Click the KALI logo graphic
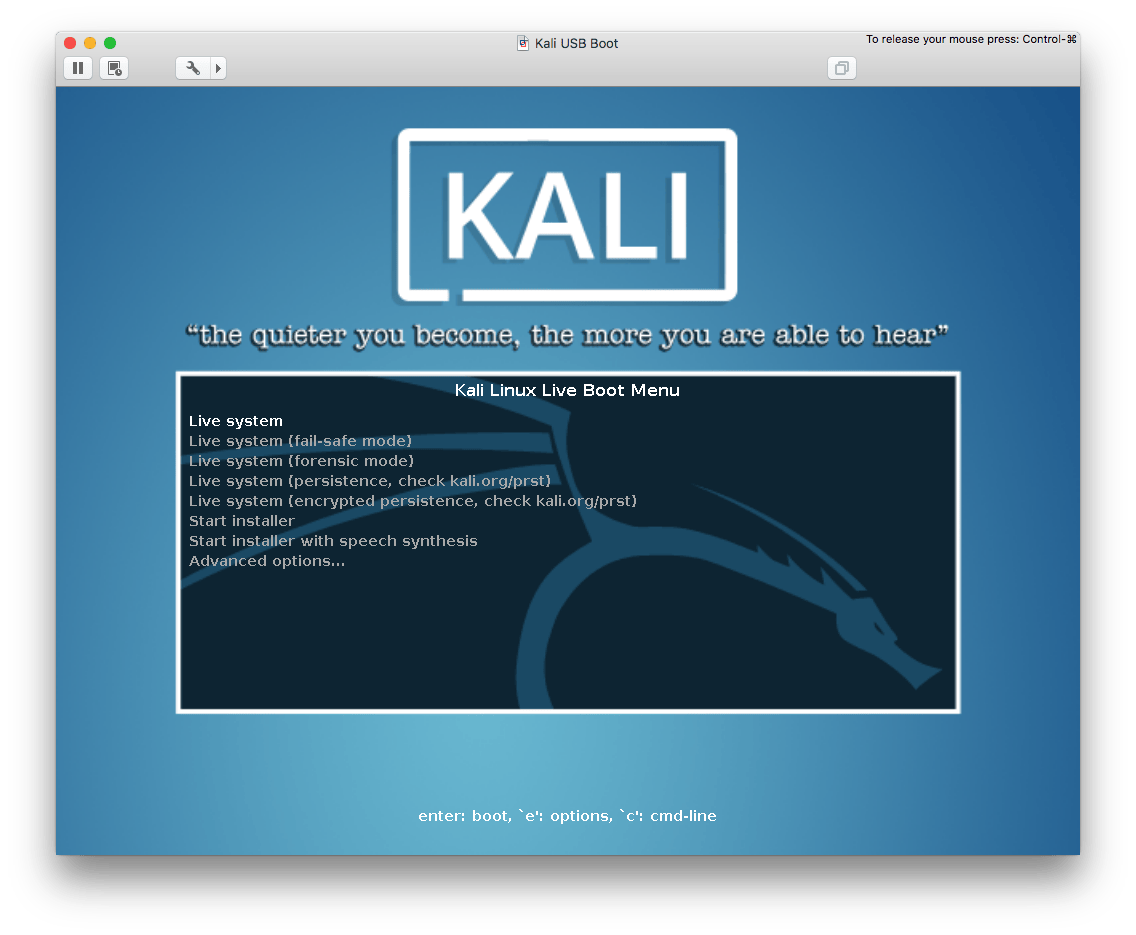The height and width of the screenshot is (935, 1136). [x=567, y=215]
